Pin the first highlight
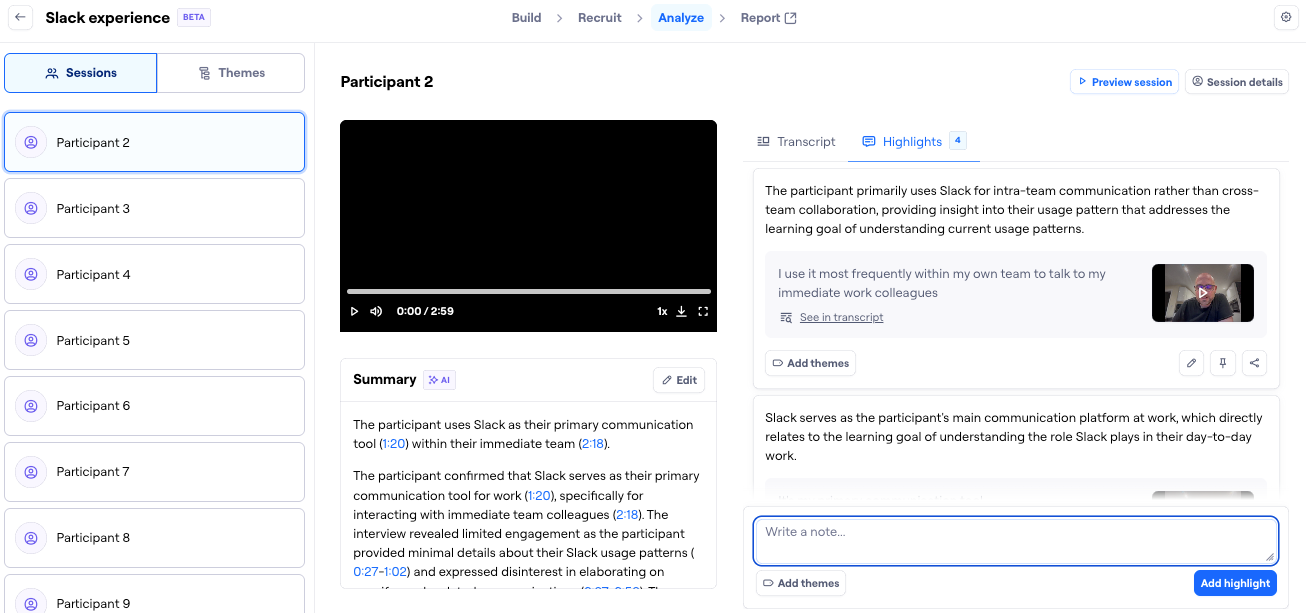Screen dimensions: 1306x613 (1222, 363)
